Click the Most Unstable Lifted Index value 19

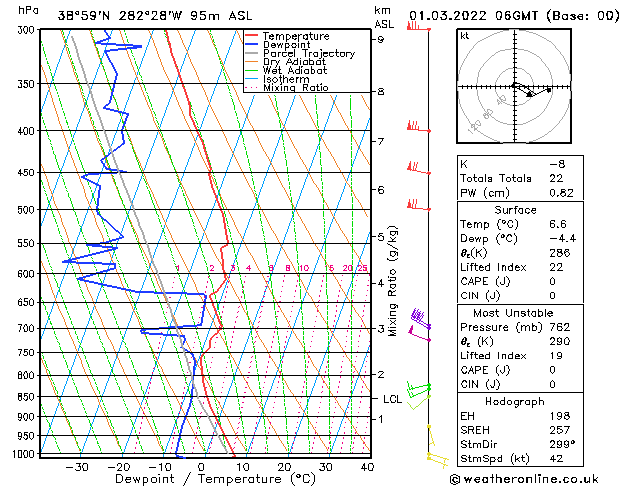(x=556, y=356)
